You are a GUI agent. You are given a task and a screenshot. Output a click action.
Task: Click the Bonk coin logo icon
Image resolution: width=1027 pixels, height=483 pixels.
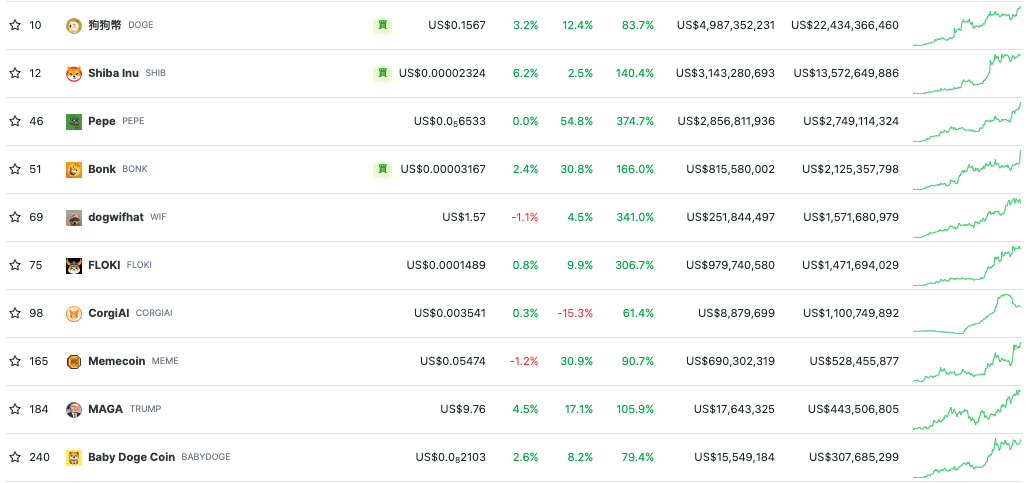click(x=74, y=169)
